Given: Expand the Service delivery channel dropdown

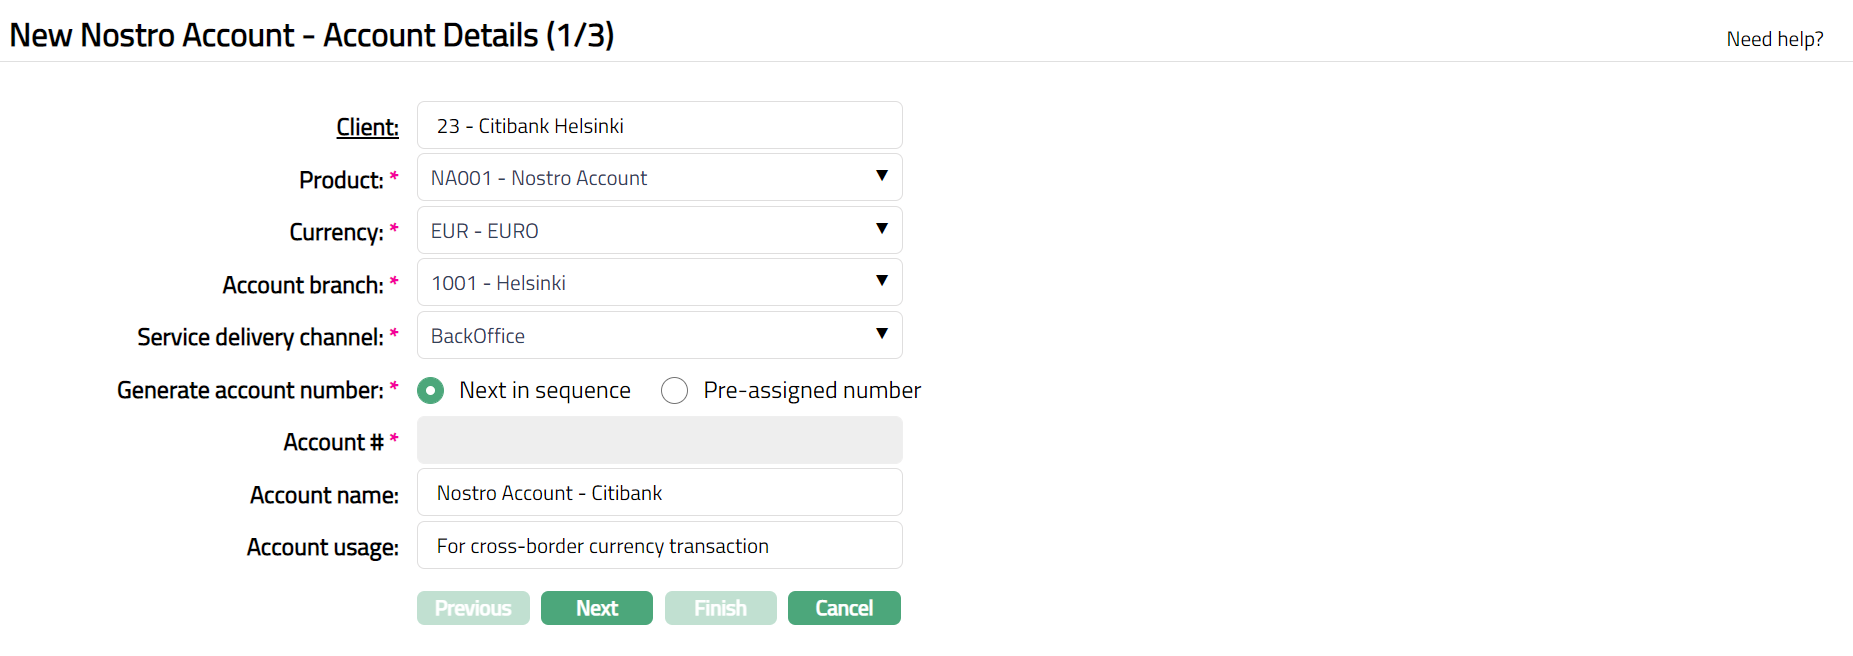Looking at the screenshot, I should click(658, 336).
